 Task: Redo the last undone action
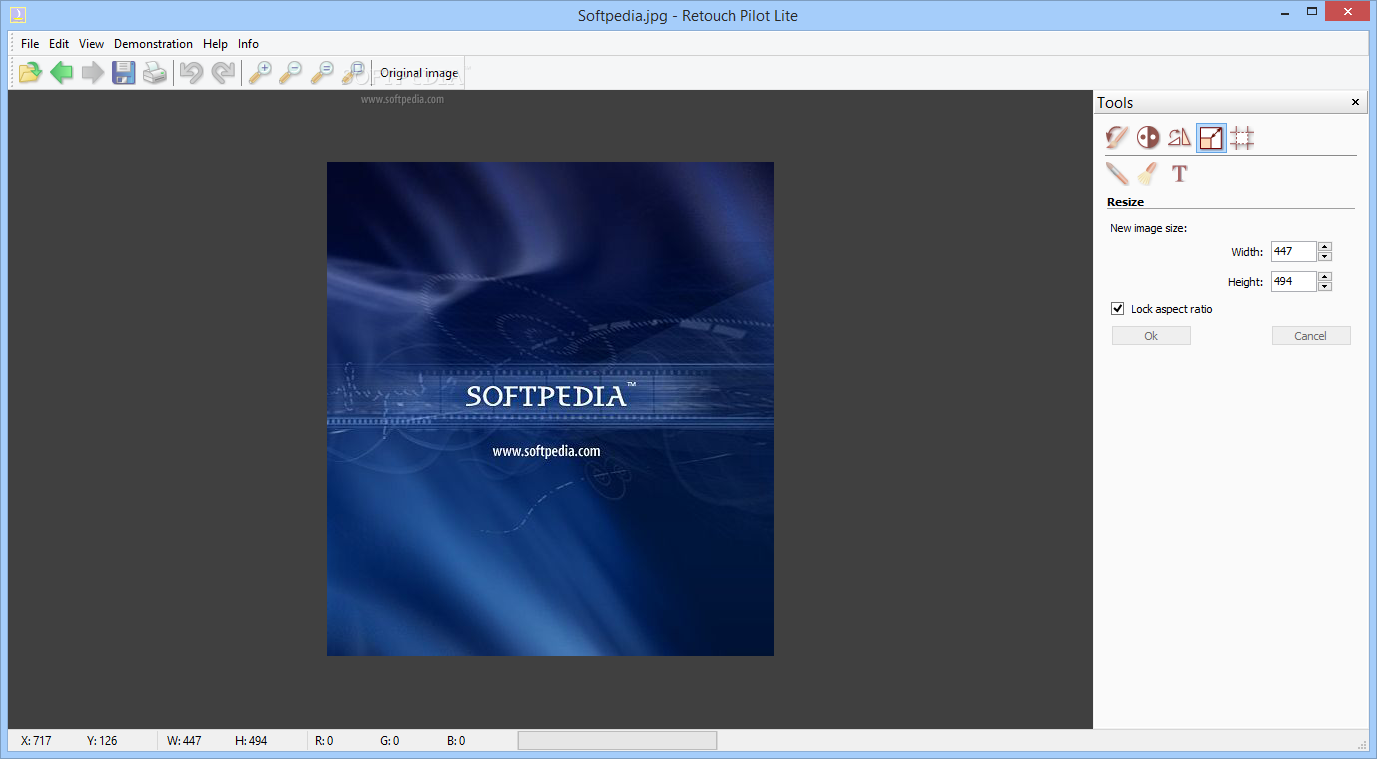click(222, 72)
